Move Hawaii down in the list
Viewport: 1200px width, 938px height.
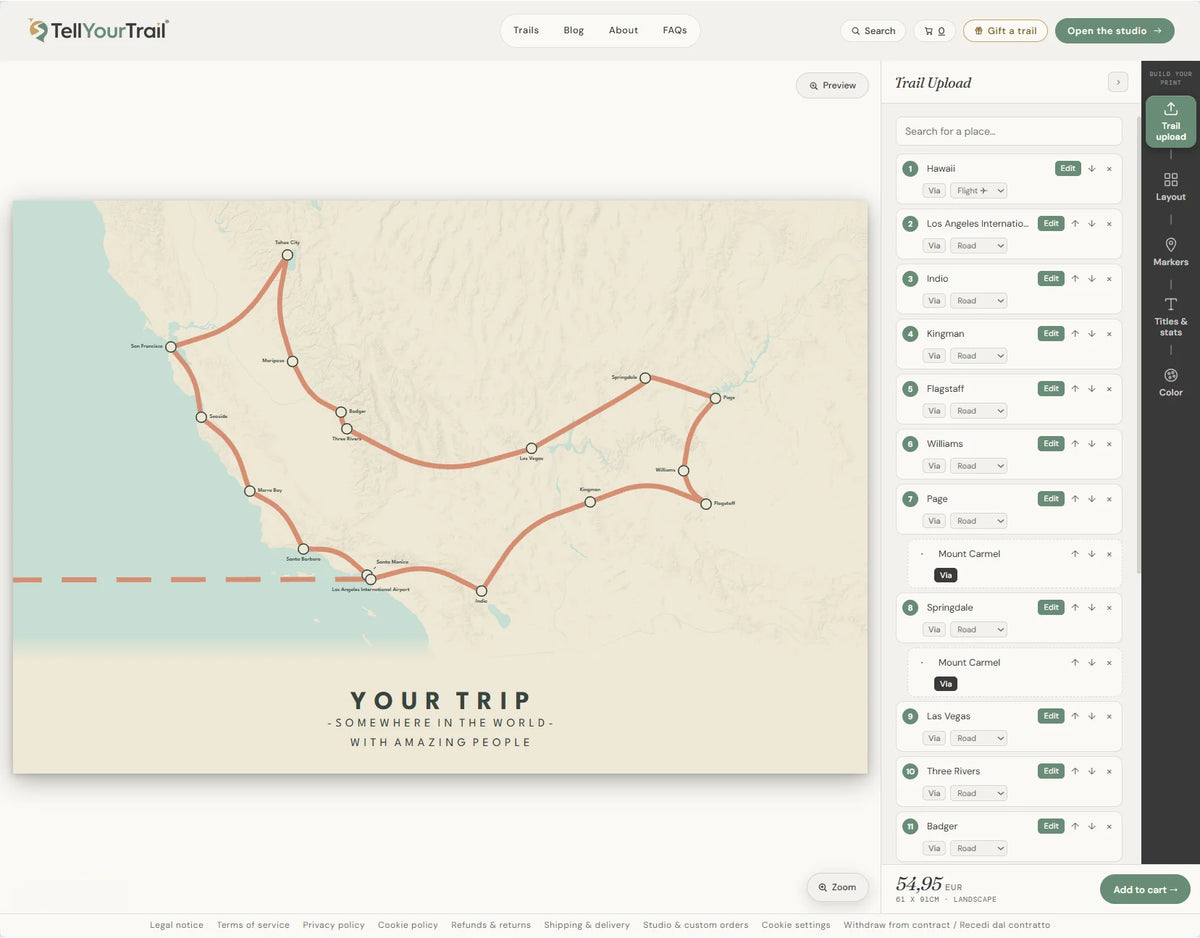[1092, 169]
